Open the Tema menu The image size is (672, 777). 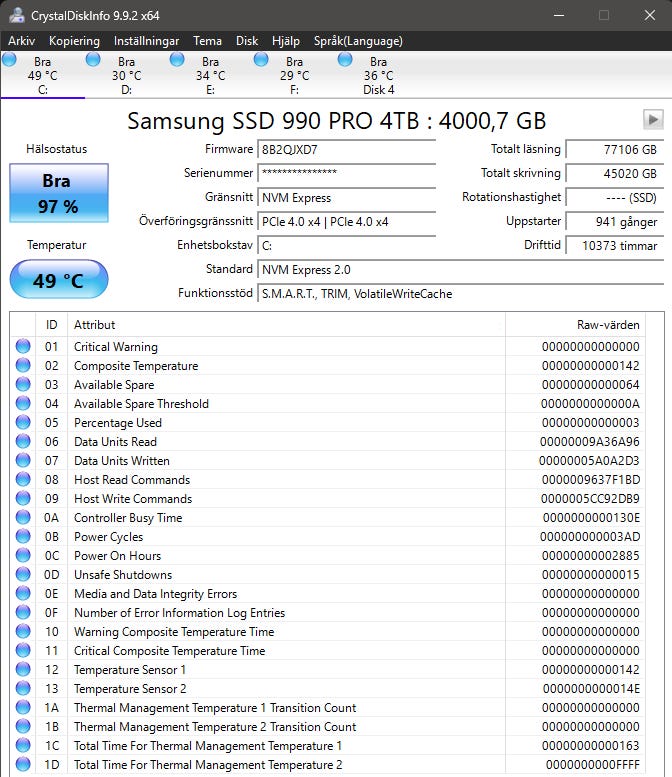pos(207,41)
